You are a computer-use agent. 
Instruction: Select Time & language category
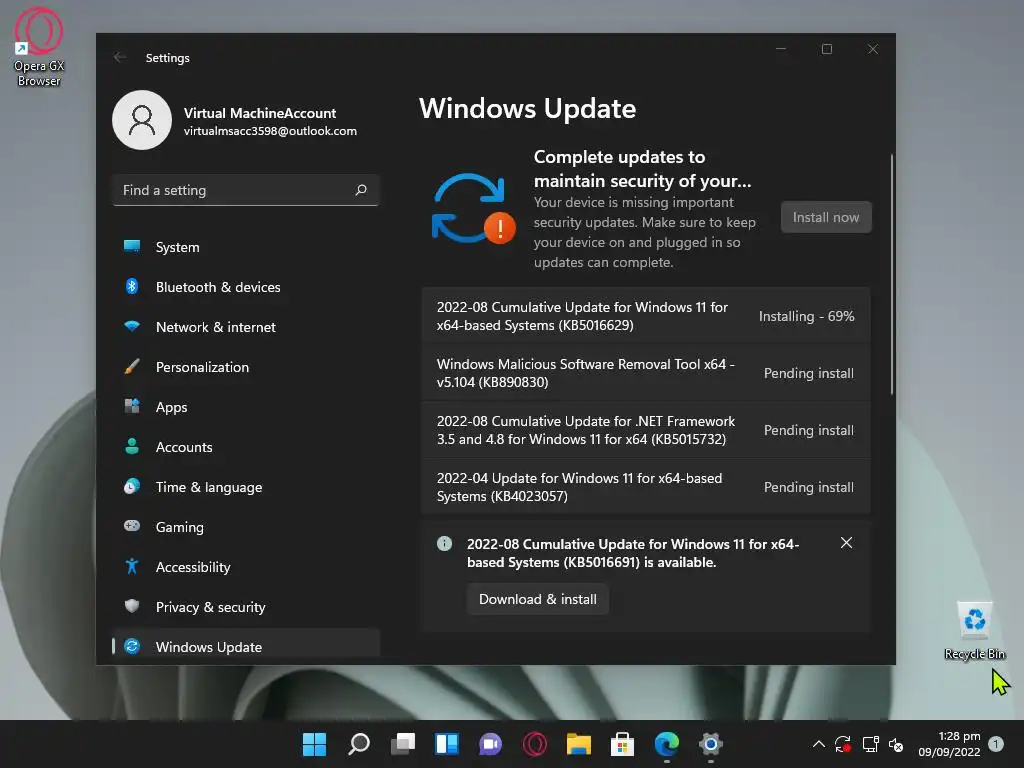pos(246,487)
